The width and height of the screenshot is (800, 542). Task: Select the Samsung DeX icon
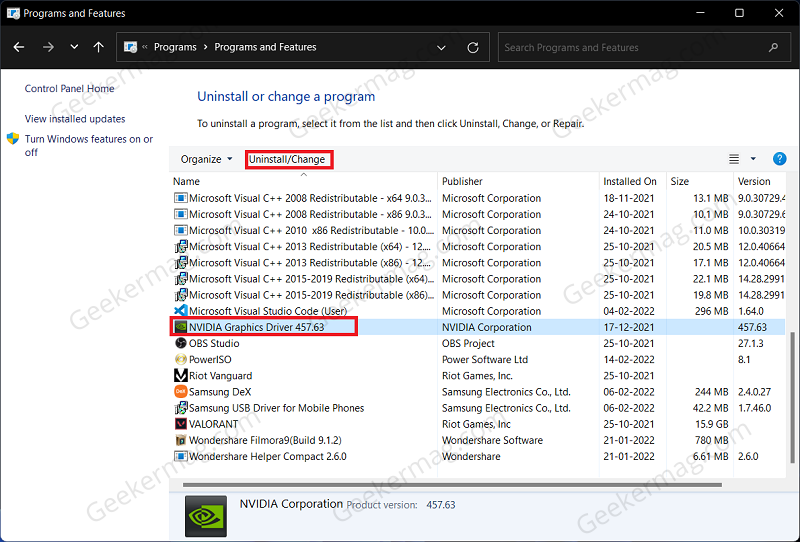click(x=181, y=392)
